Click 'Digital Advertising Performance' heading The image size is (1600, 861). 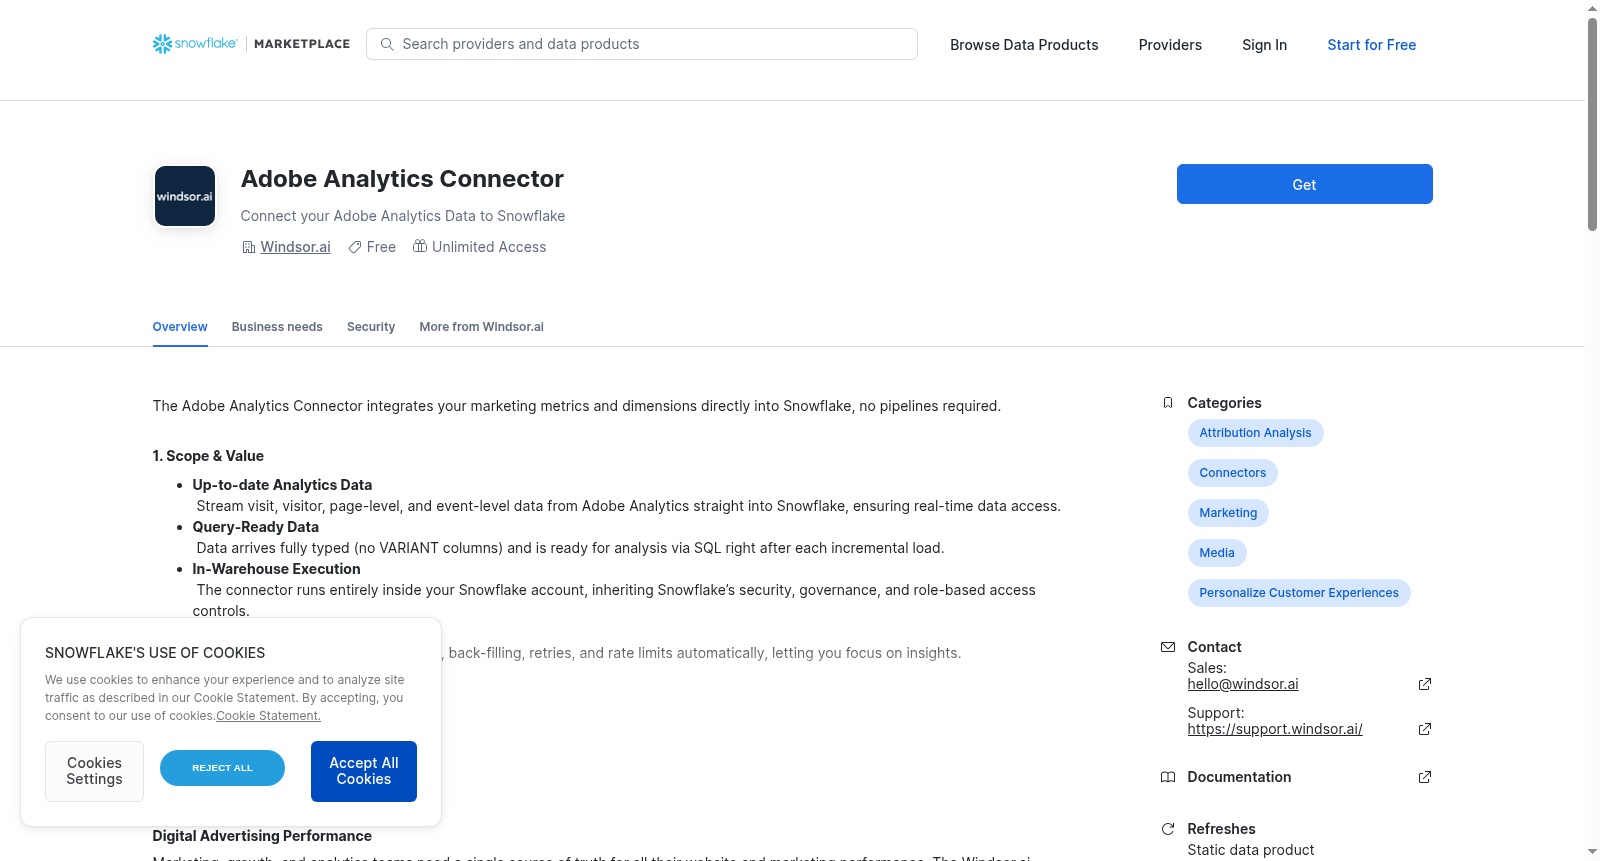pos(262,836)
